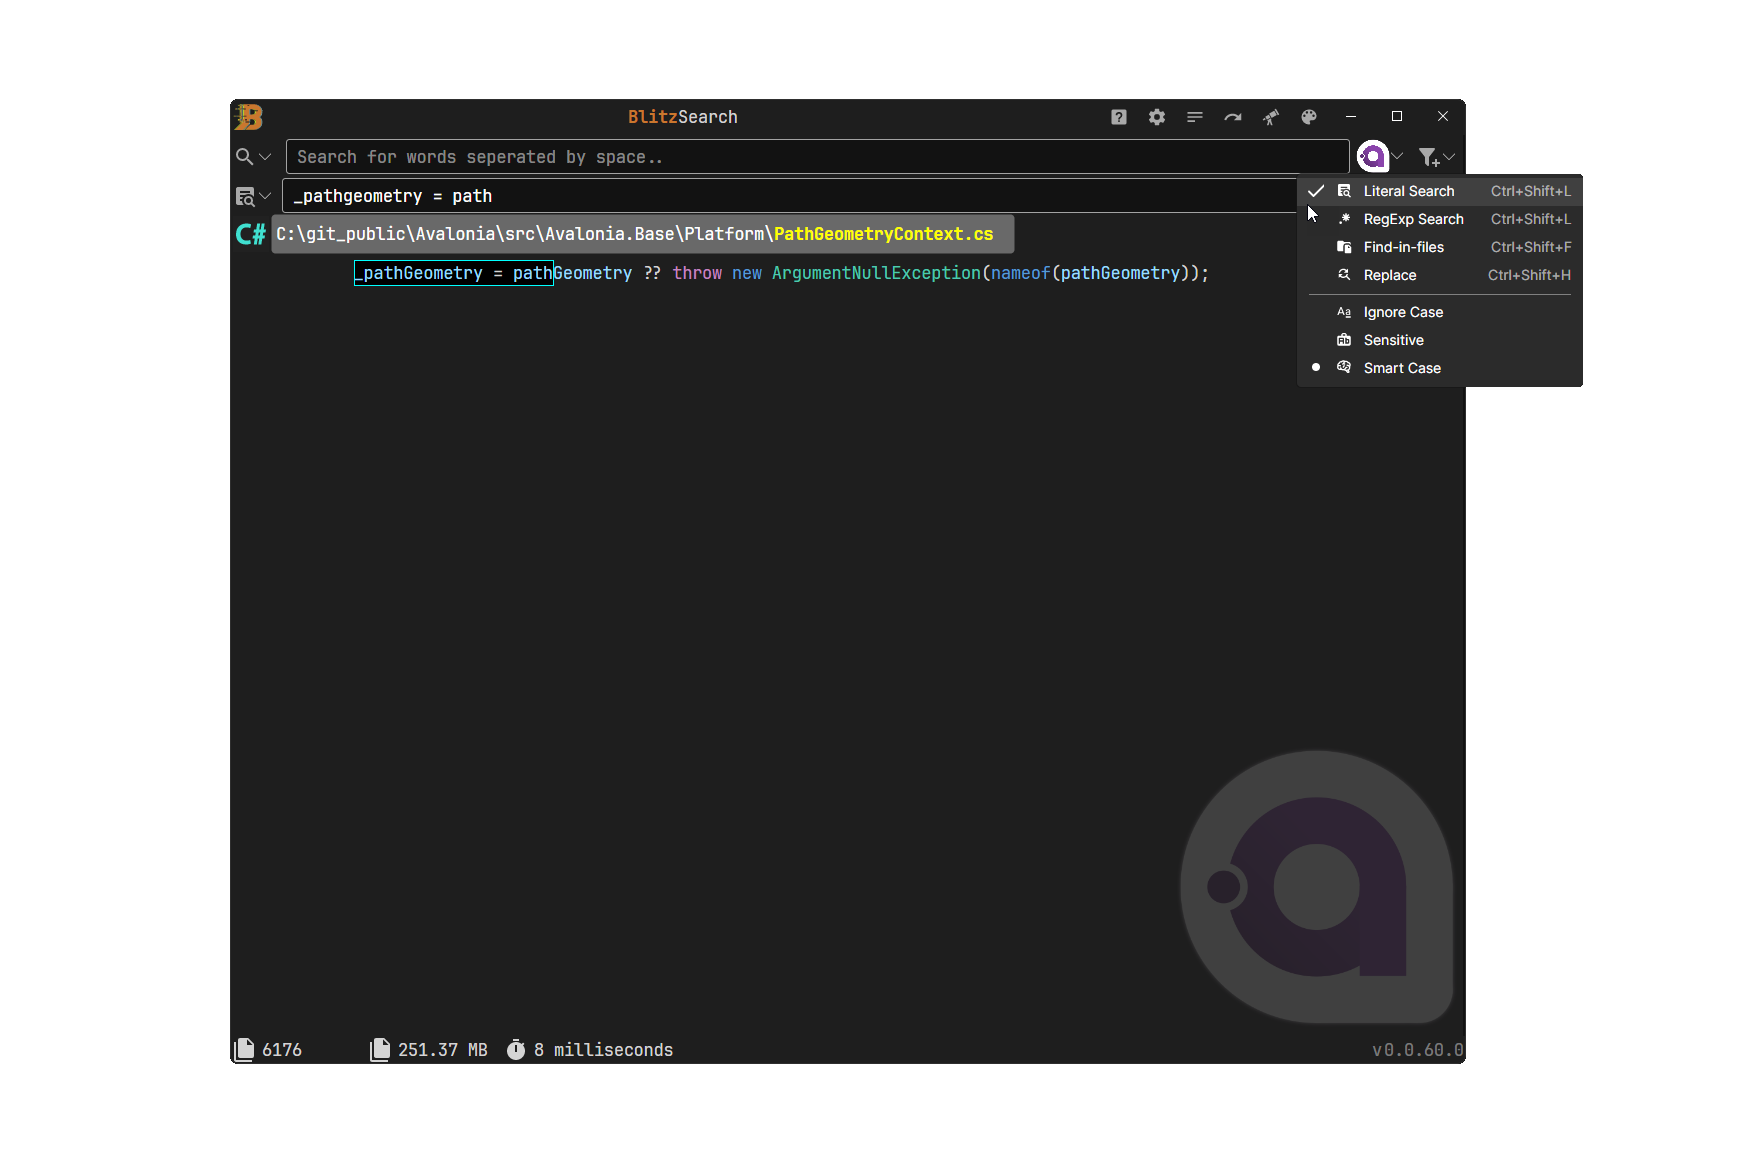The width and height of the screenshot is (1751, 1166).
Task: Open the PathGeometryContext.cs result file path
Action: pyautogui.click(x=643, y=234)
